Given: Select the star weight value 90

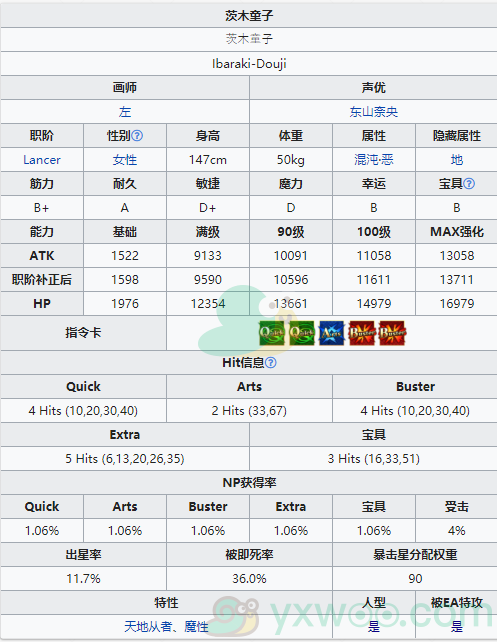Looking at the screenshot, I should pos(415,579).
